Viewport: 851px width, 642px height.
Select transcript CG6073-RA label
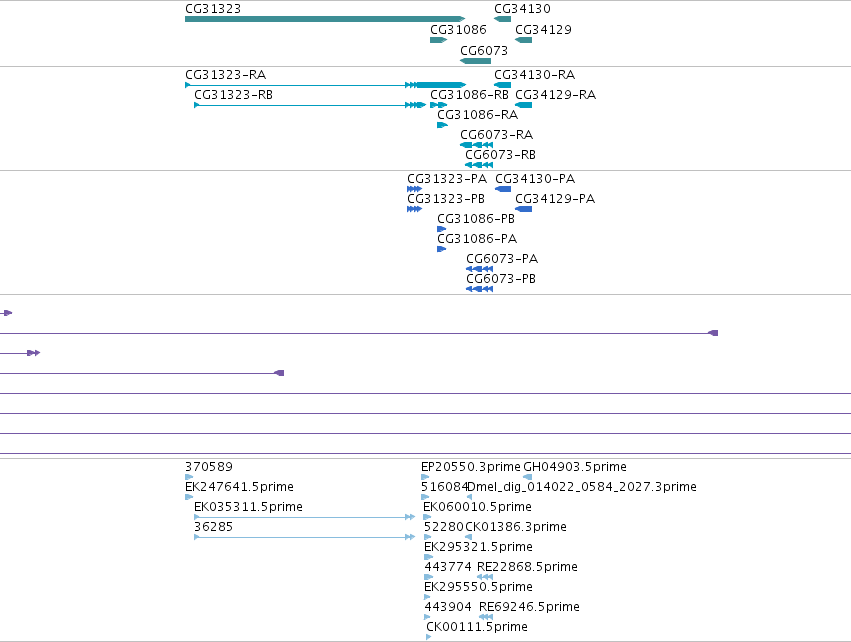point(497,135)
